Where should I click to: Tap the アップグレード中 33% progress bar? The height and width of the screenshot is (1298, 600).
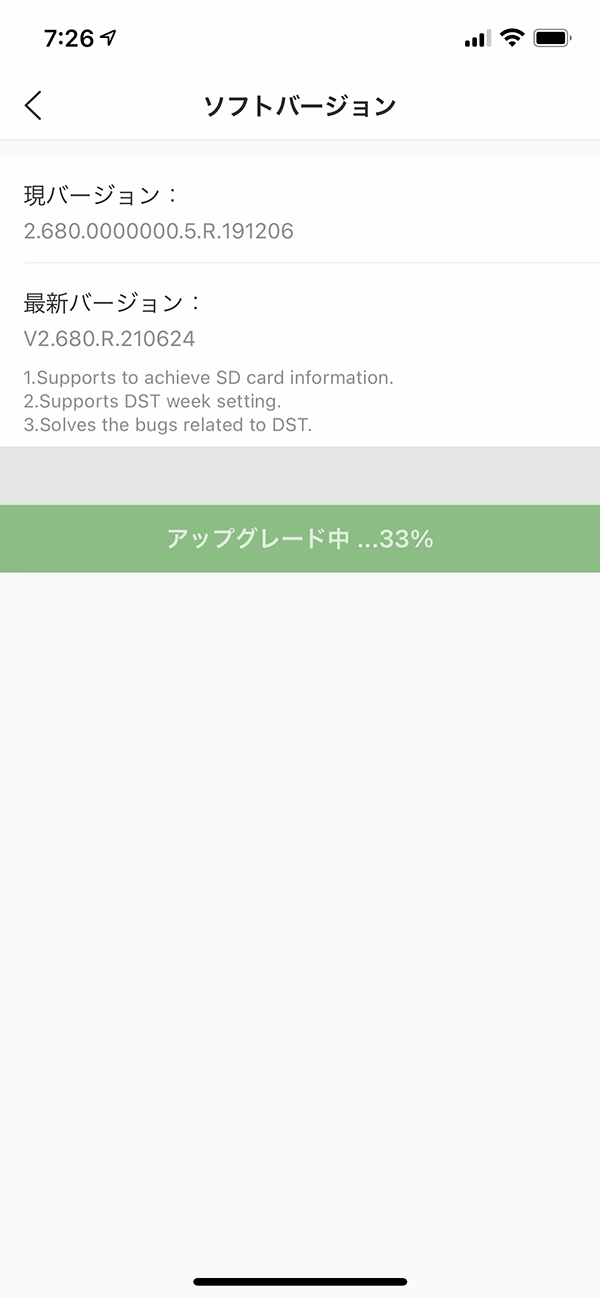pos(300,539)
